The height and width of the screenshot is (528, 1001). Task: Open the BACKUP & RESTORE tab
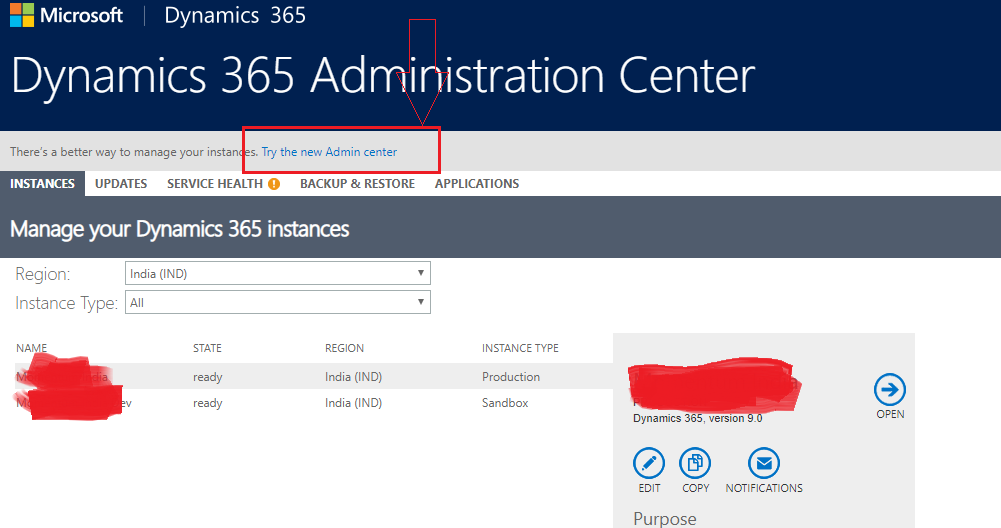[357, 184]
